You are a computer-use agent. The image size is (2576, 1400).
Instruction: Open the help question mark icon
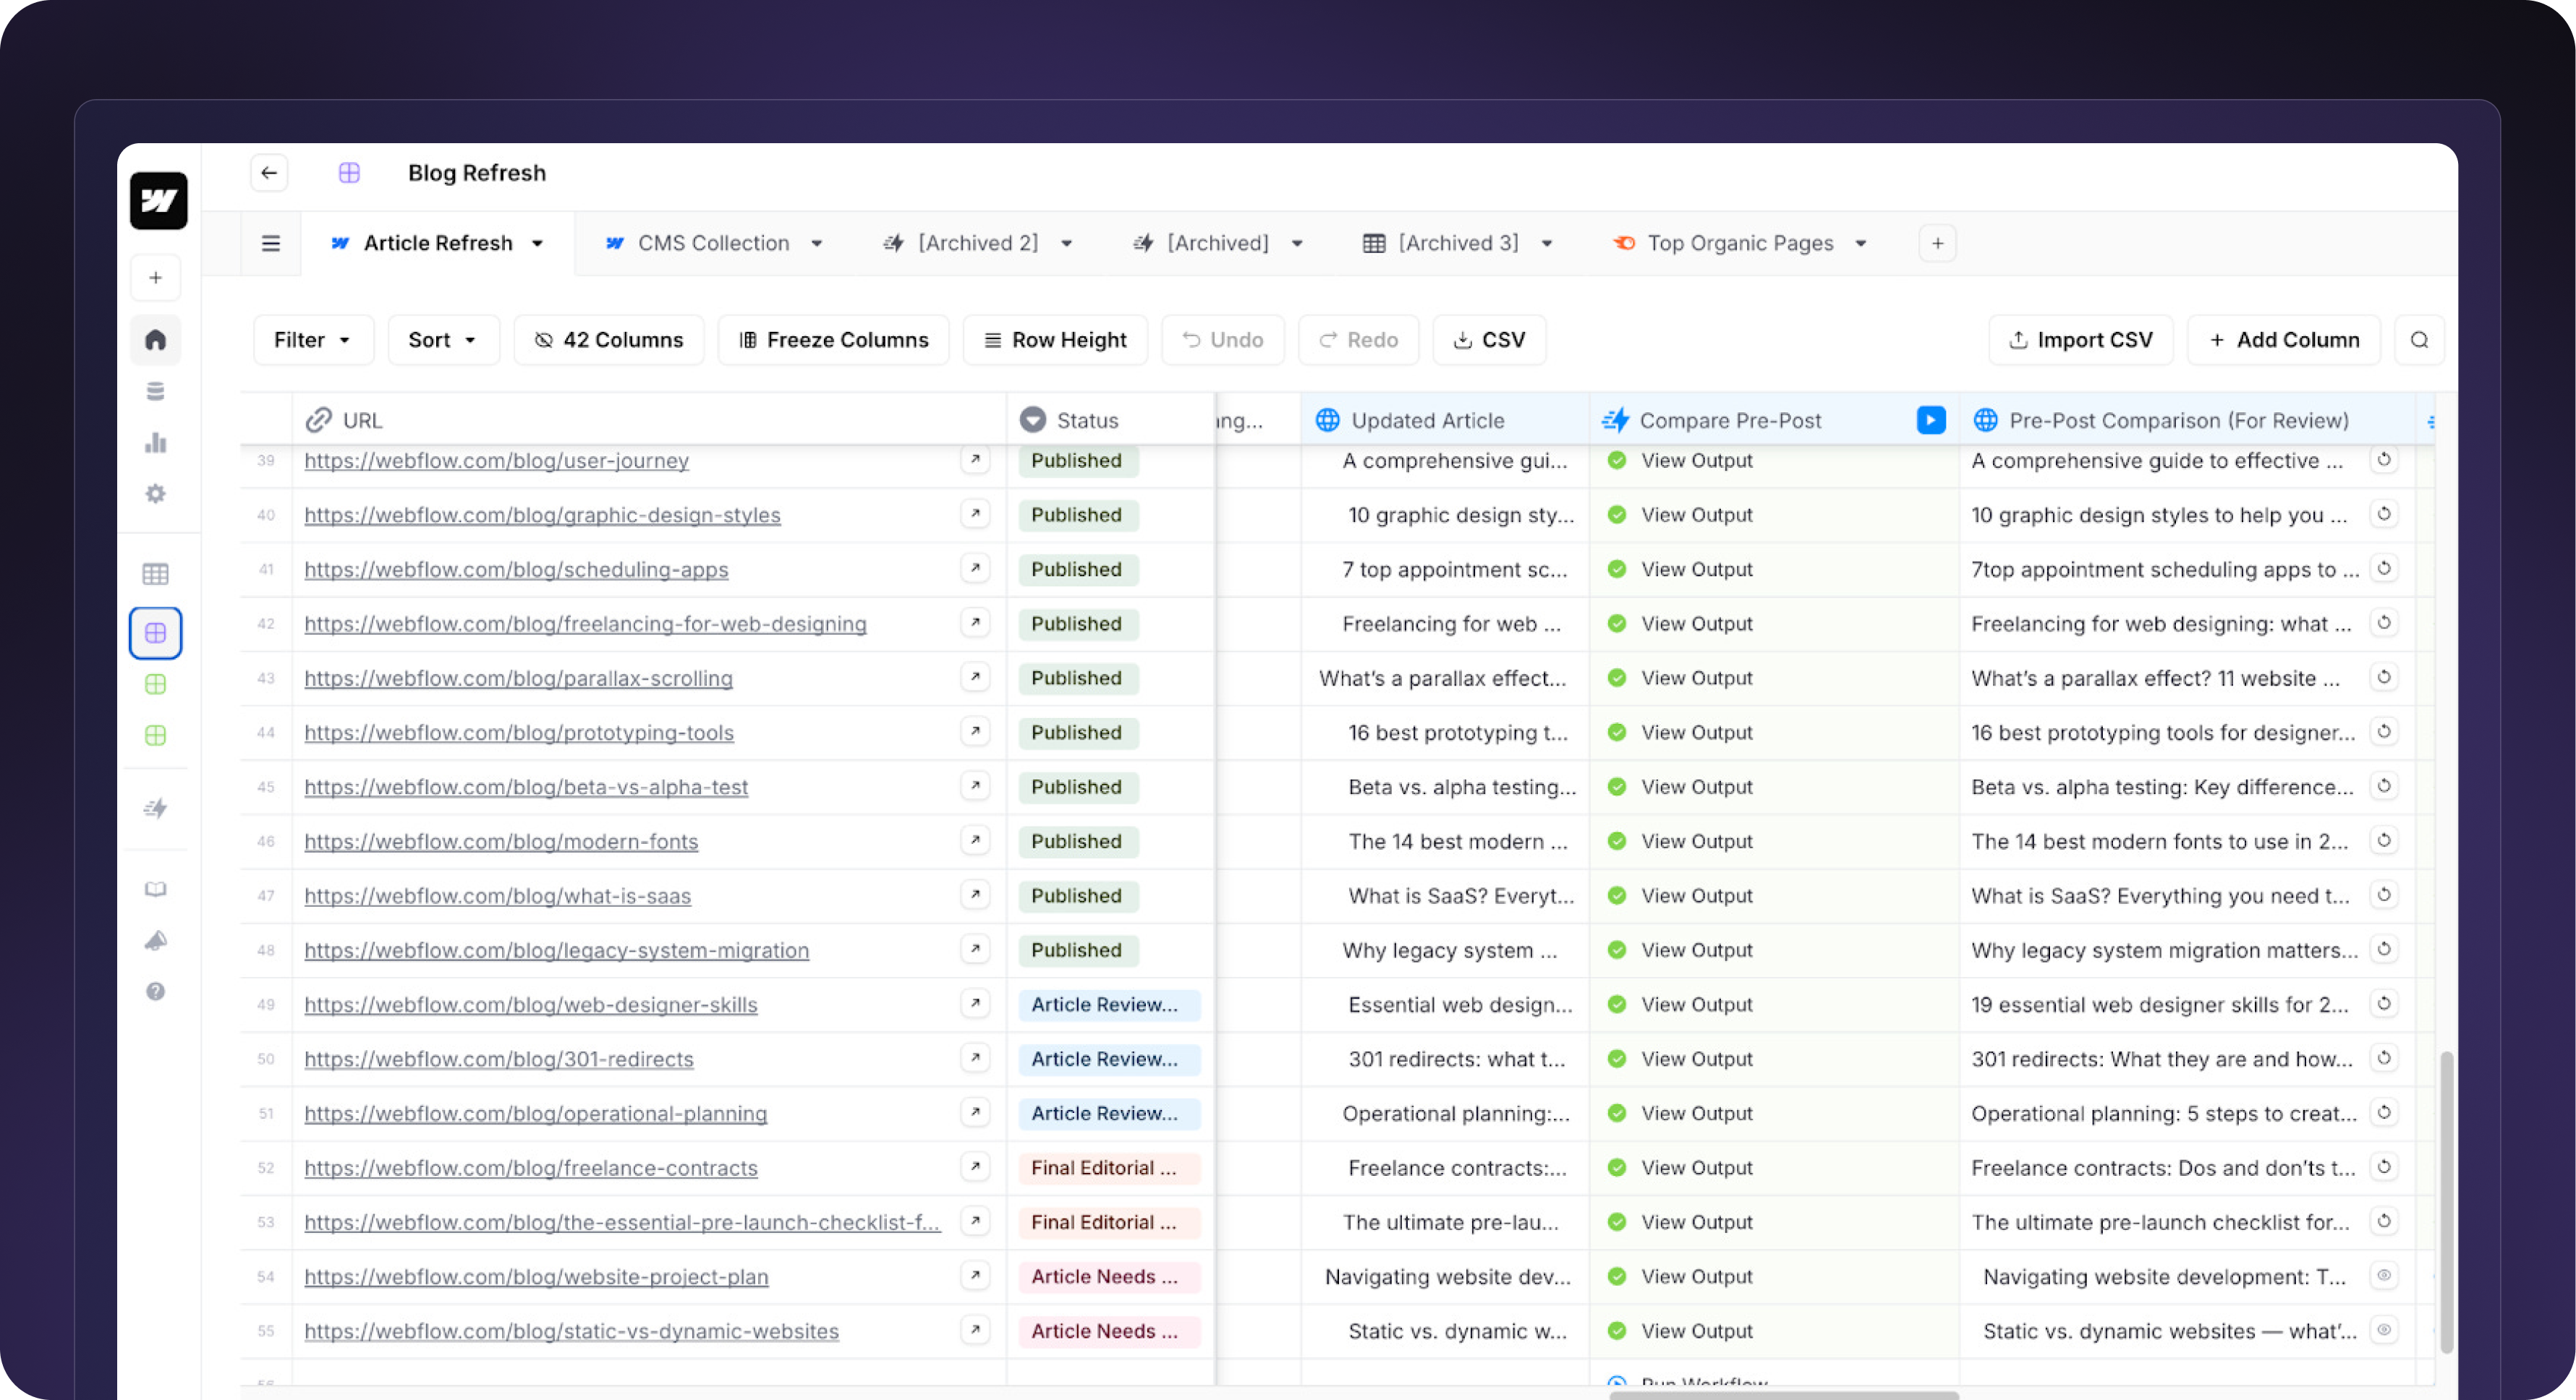[155, 991]
